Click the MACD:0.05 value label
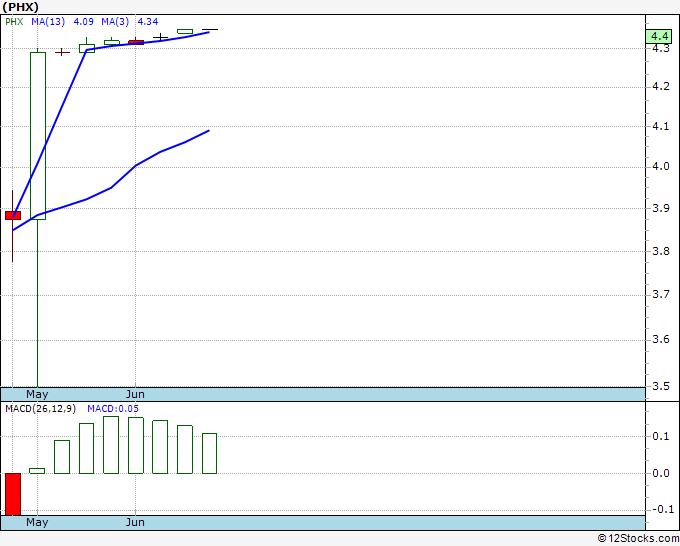This screenshot has width=680, height=546. point(113,409)
